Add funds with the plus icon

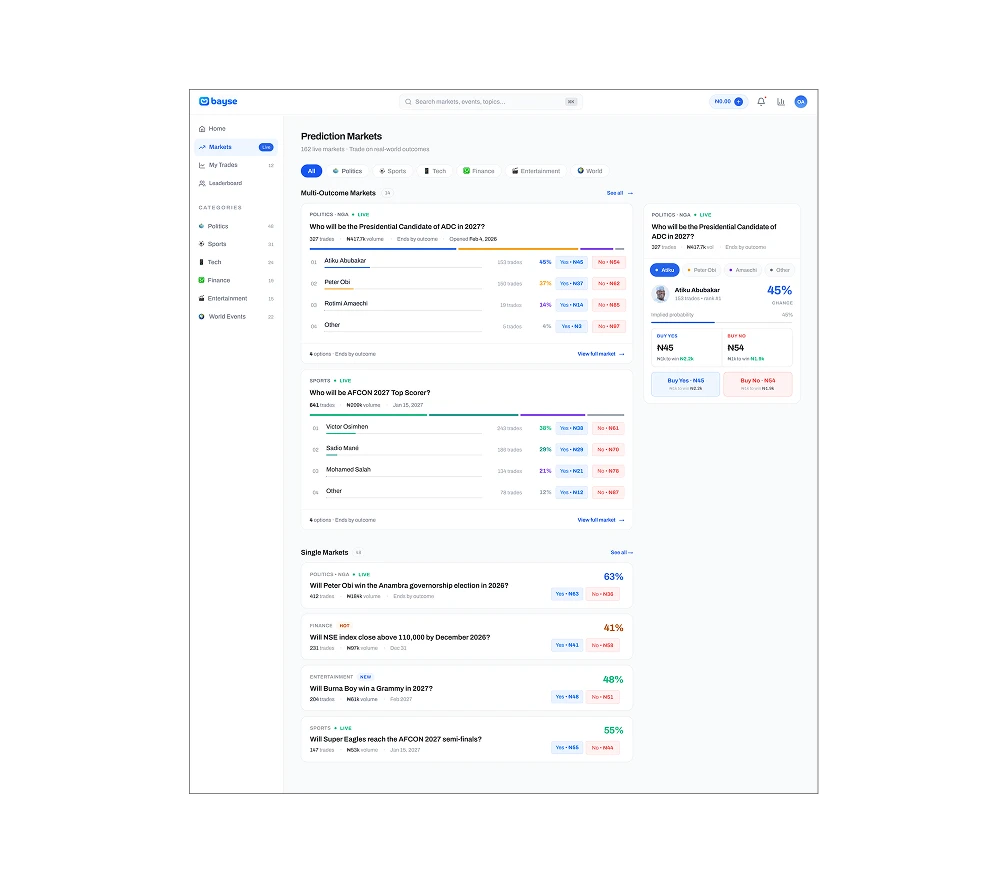739,102
